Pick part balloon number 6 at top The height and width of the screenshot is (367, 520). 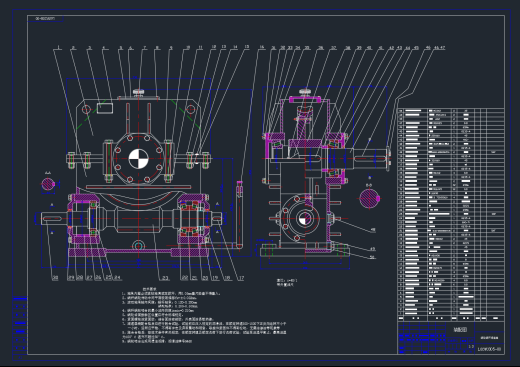coord(130,48)
